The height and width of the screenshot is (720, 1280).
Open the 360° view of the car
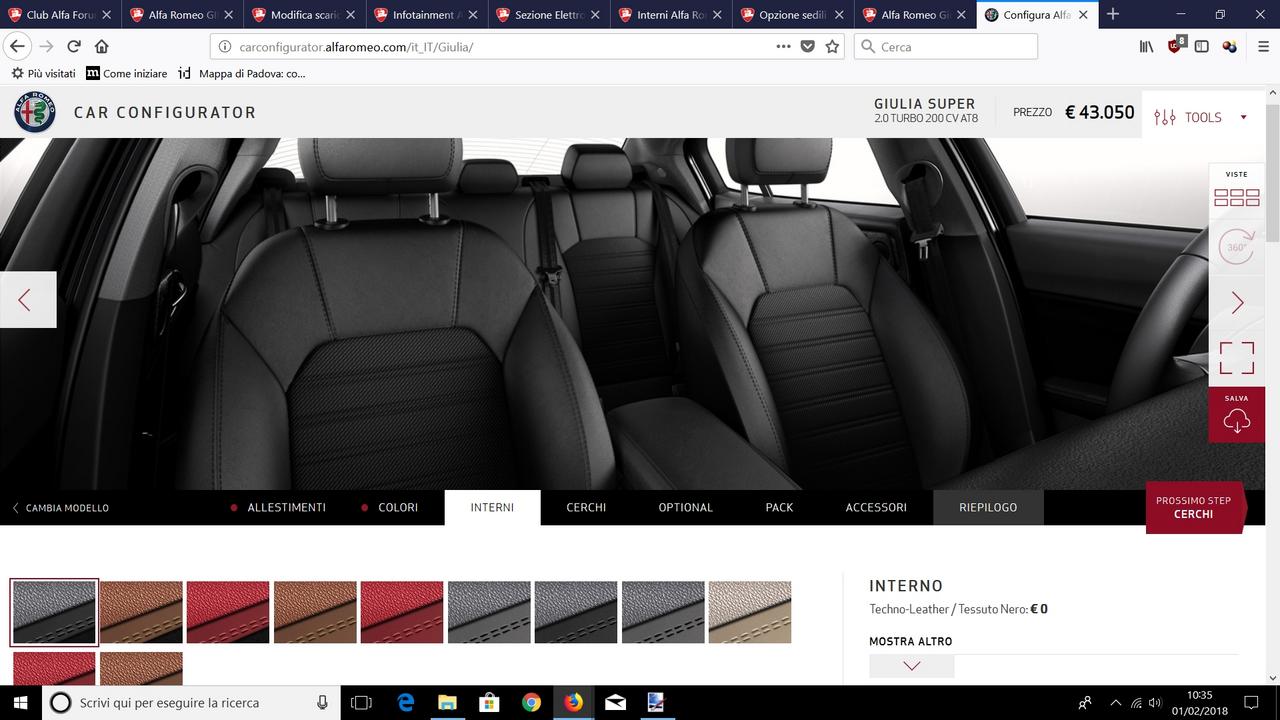(1237, 247)
